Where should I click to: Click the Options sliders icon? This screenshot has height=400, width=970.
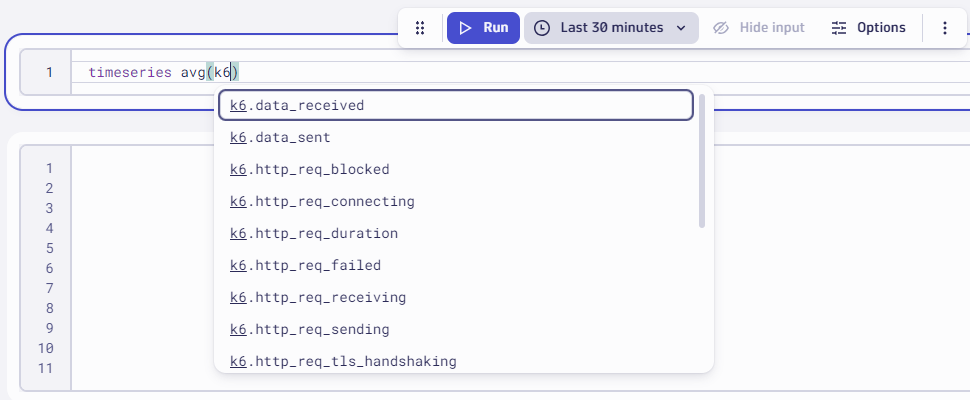click(839, 28)
